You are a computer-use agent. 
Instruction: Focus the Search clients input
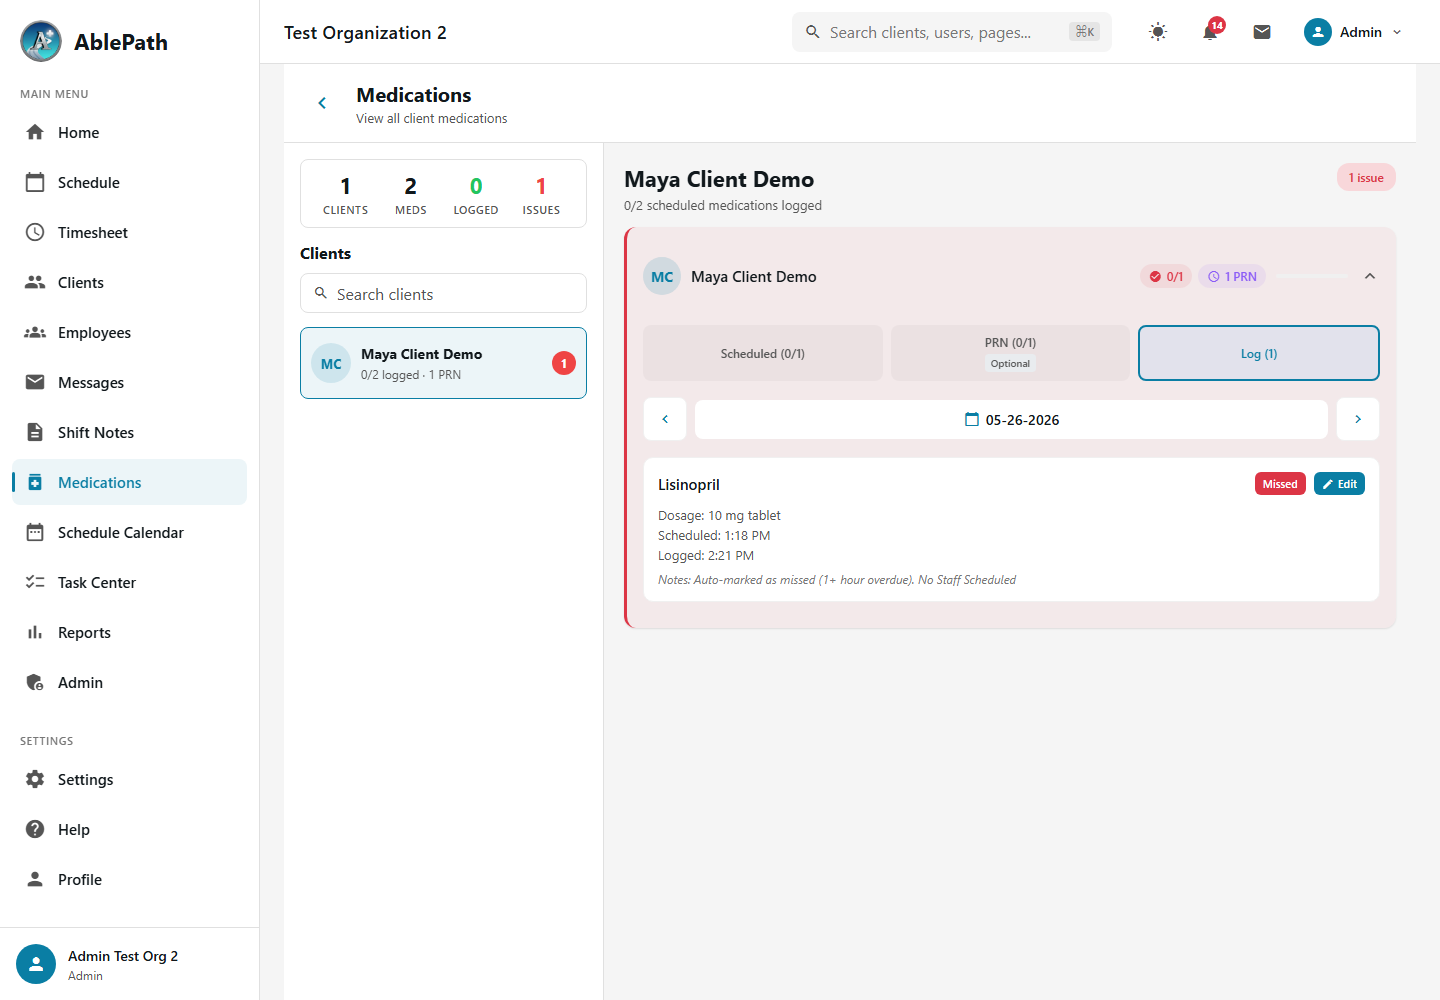coord(443,293)
